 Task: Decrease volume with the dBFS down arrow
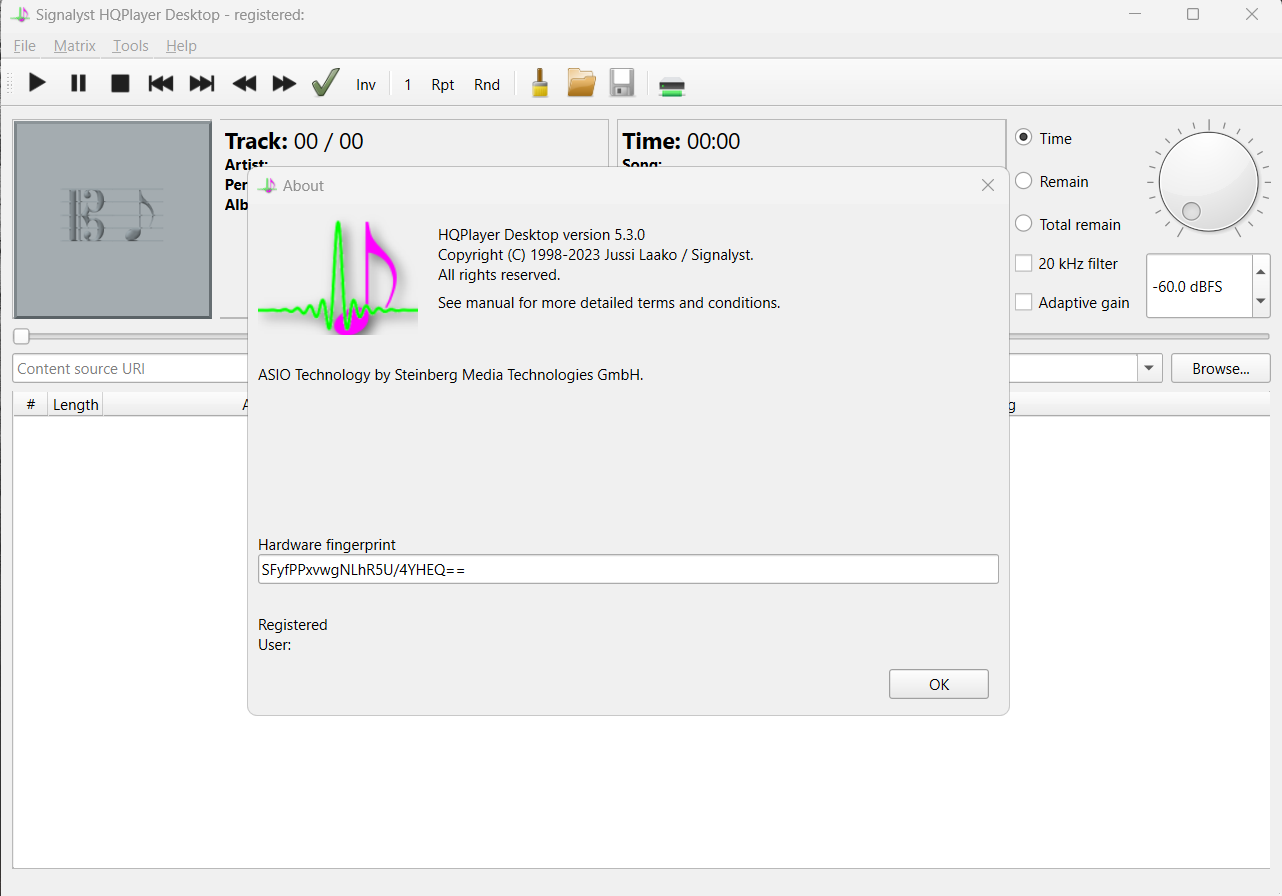click(x=1259, y=301)
